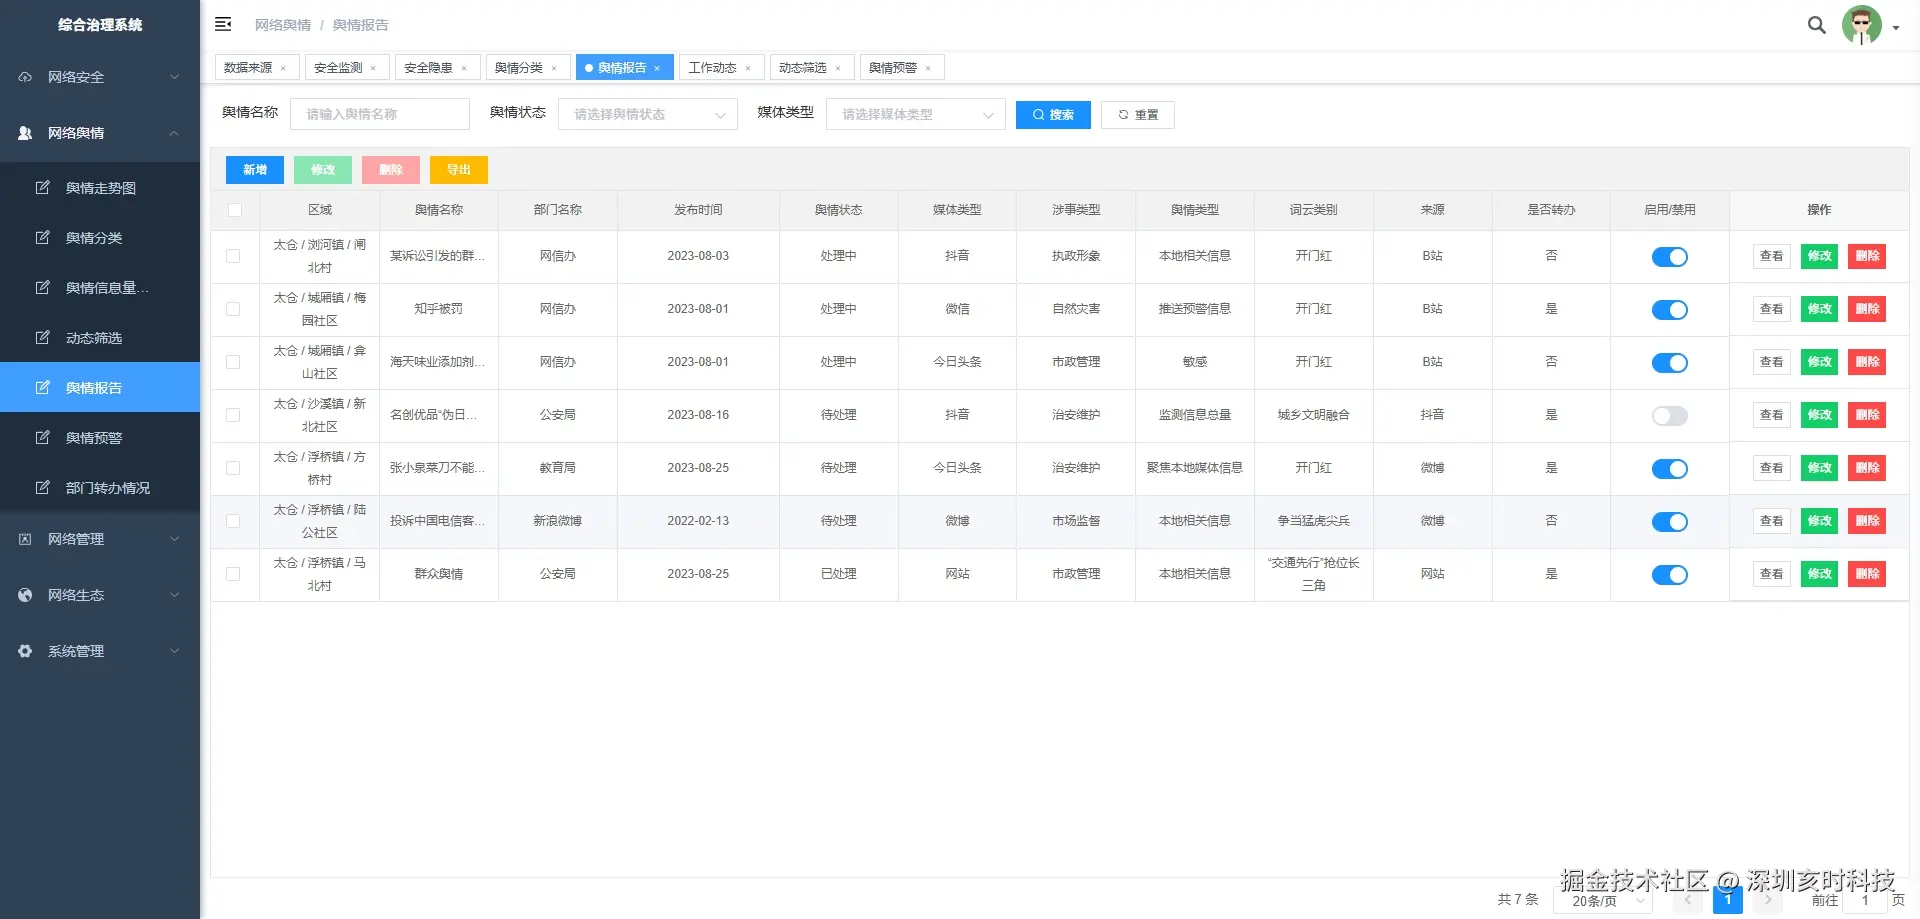This screenshot has width=1920, height=919.
Task: Open the 20条/页 page size dropdown
Action: pyautogui.click(x=1602, y=901)
